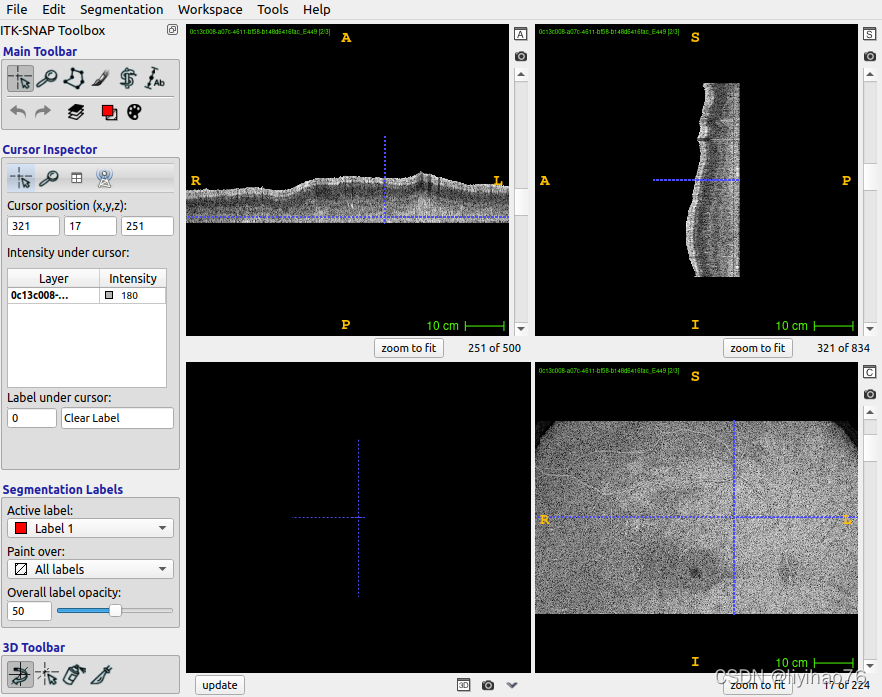
Task: Switch Cursor Inspector to synchronization mode
Action: pyautogui.click(x=104, y=178)
